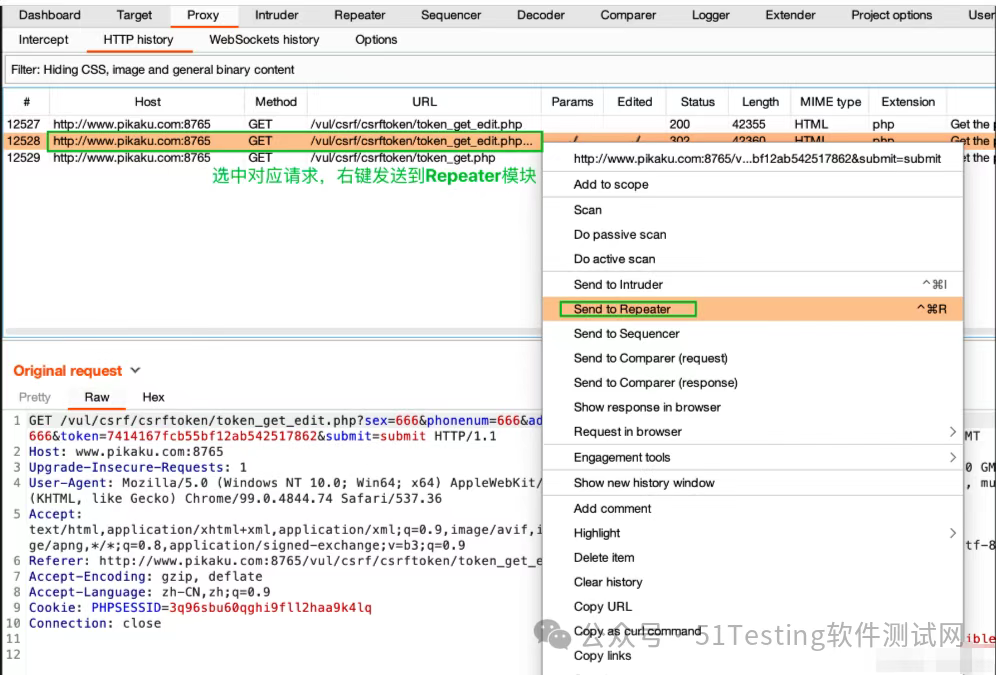The width and height of the screenshot is (996, 675).
Task: Sort by the Length column header
Action: pyautogui.click(x=760, y=102)
